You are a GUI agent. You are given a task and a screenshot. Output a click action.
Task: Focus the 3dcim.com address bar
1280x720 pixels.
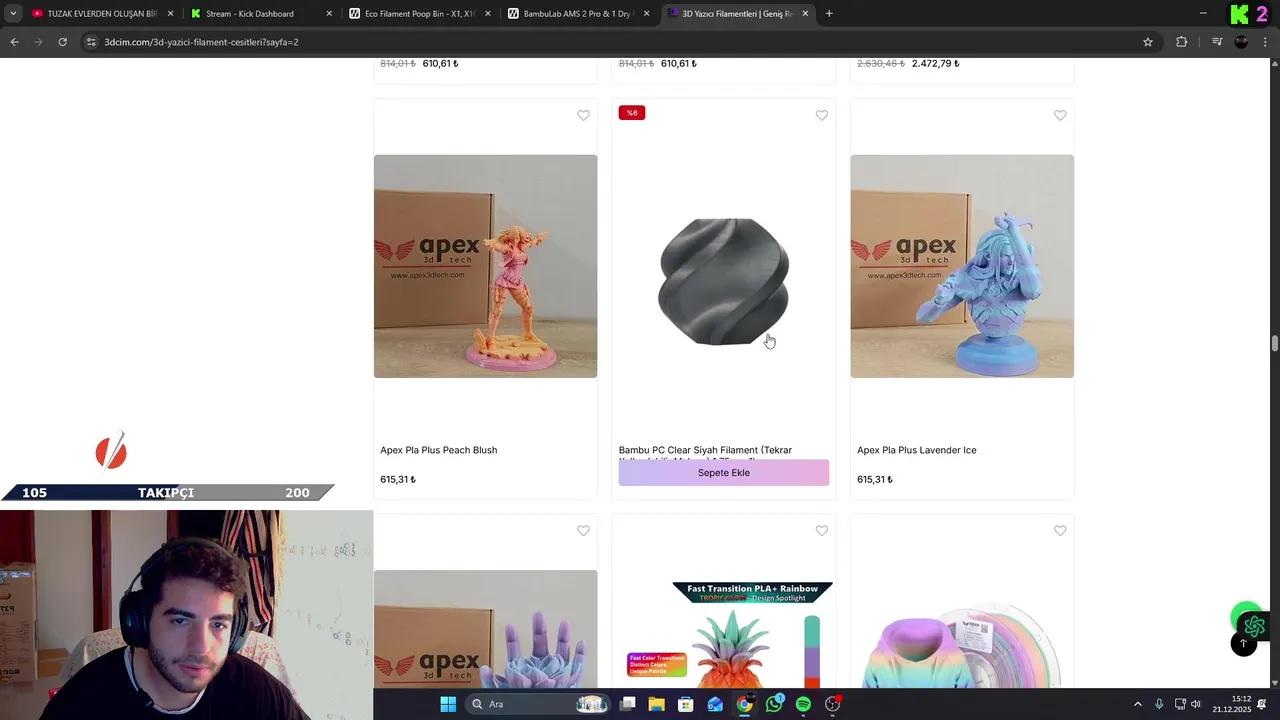tap(620, 42)
